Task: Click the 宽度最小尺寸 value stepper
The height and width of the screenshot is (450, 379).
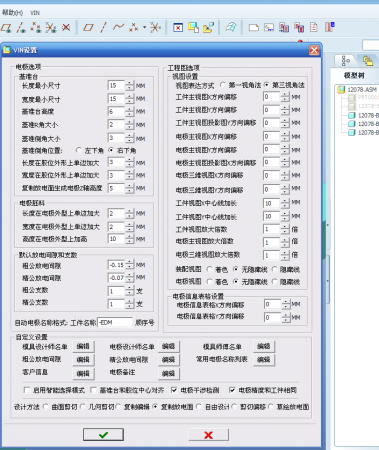Action: pos(130,99)
